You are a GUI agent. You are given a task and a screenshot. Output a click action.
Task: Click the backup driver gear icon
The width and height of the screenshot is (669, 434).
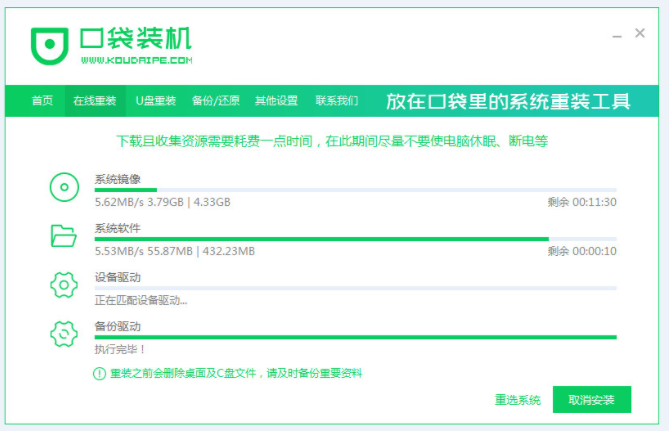pos(63,334)
